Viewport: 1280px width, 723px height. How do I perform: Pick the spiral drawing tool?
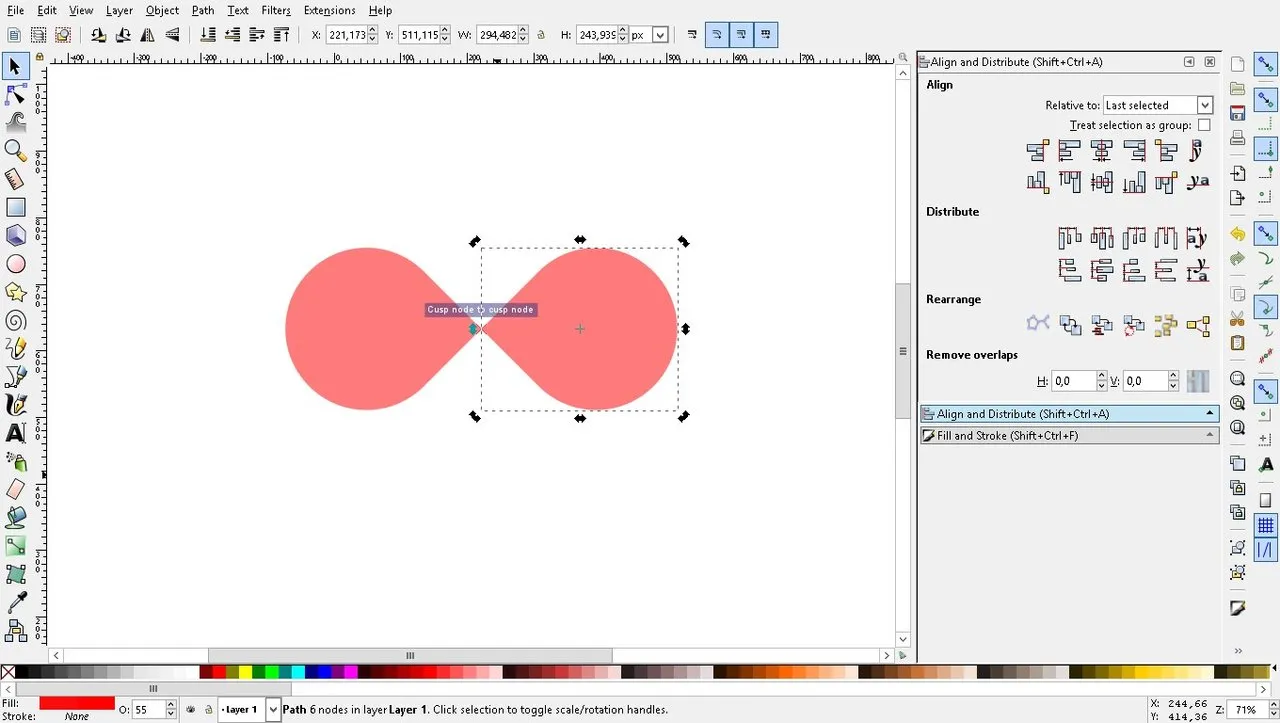16,321
